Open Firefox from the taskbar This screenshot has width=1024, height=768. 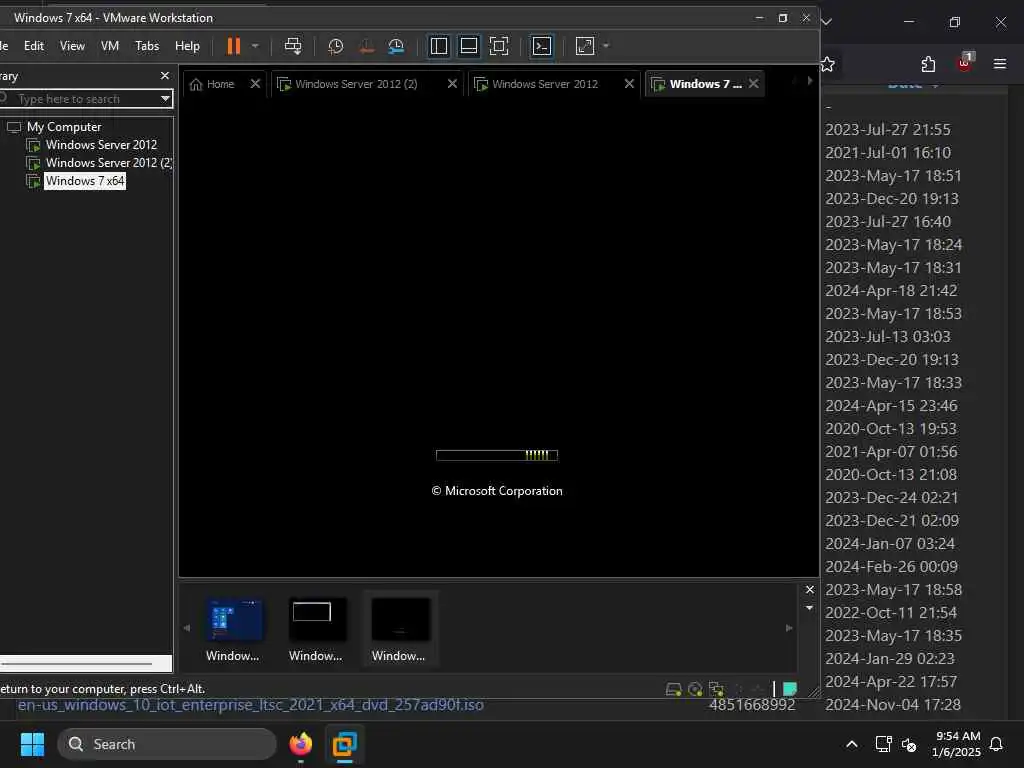pyautogui.click(x=301, y=744)
